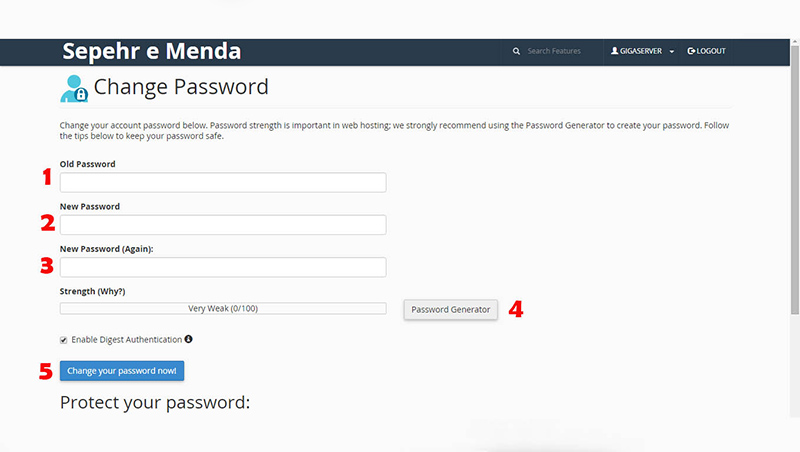Click the Very Weak strength meter bar
Screen dimensions: 800x452
pos(223,309)
